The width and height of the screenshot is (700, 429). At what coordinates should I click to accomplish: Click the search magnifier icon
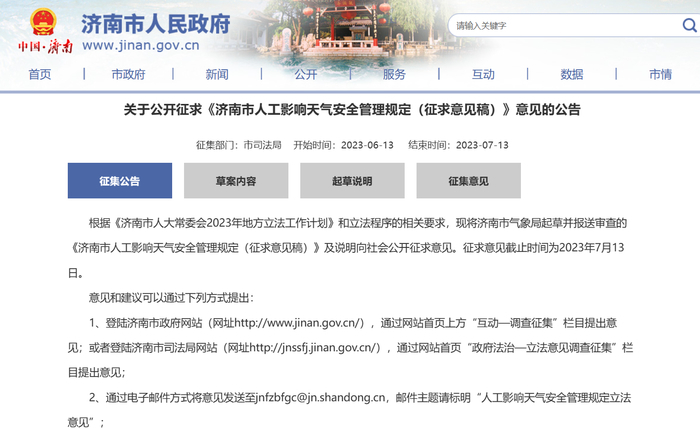pyautogui.click(x=690, y=25)
